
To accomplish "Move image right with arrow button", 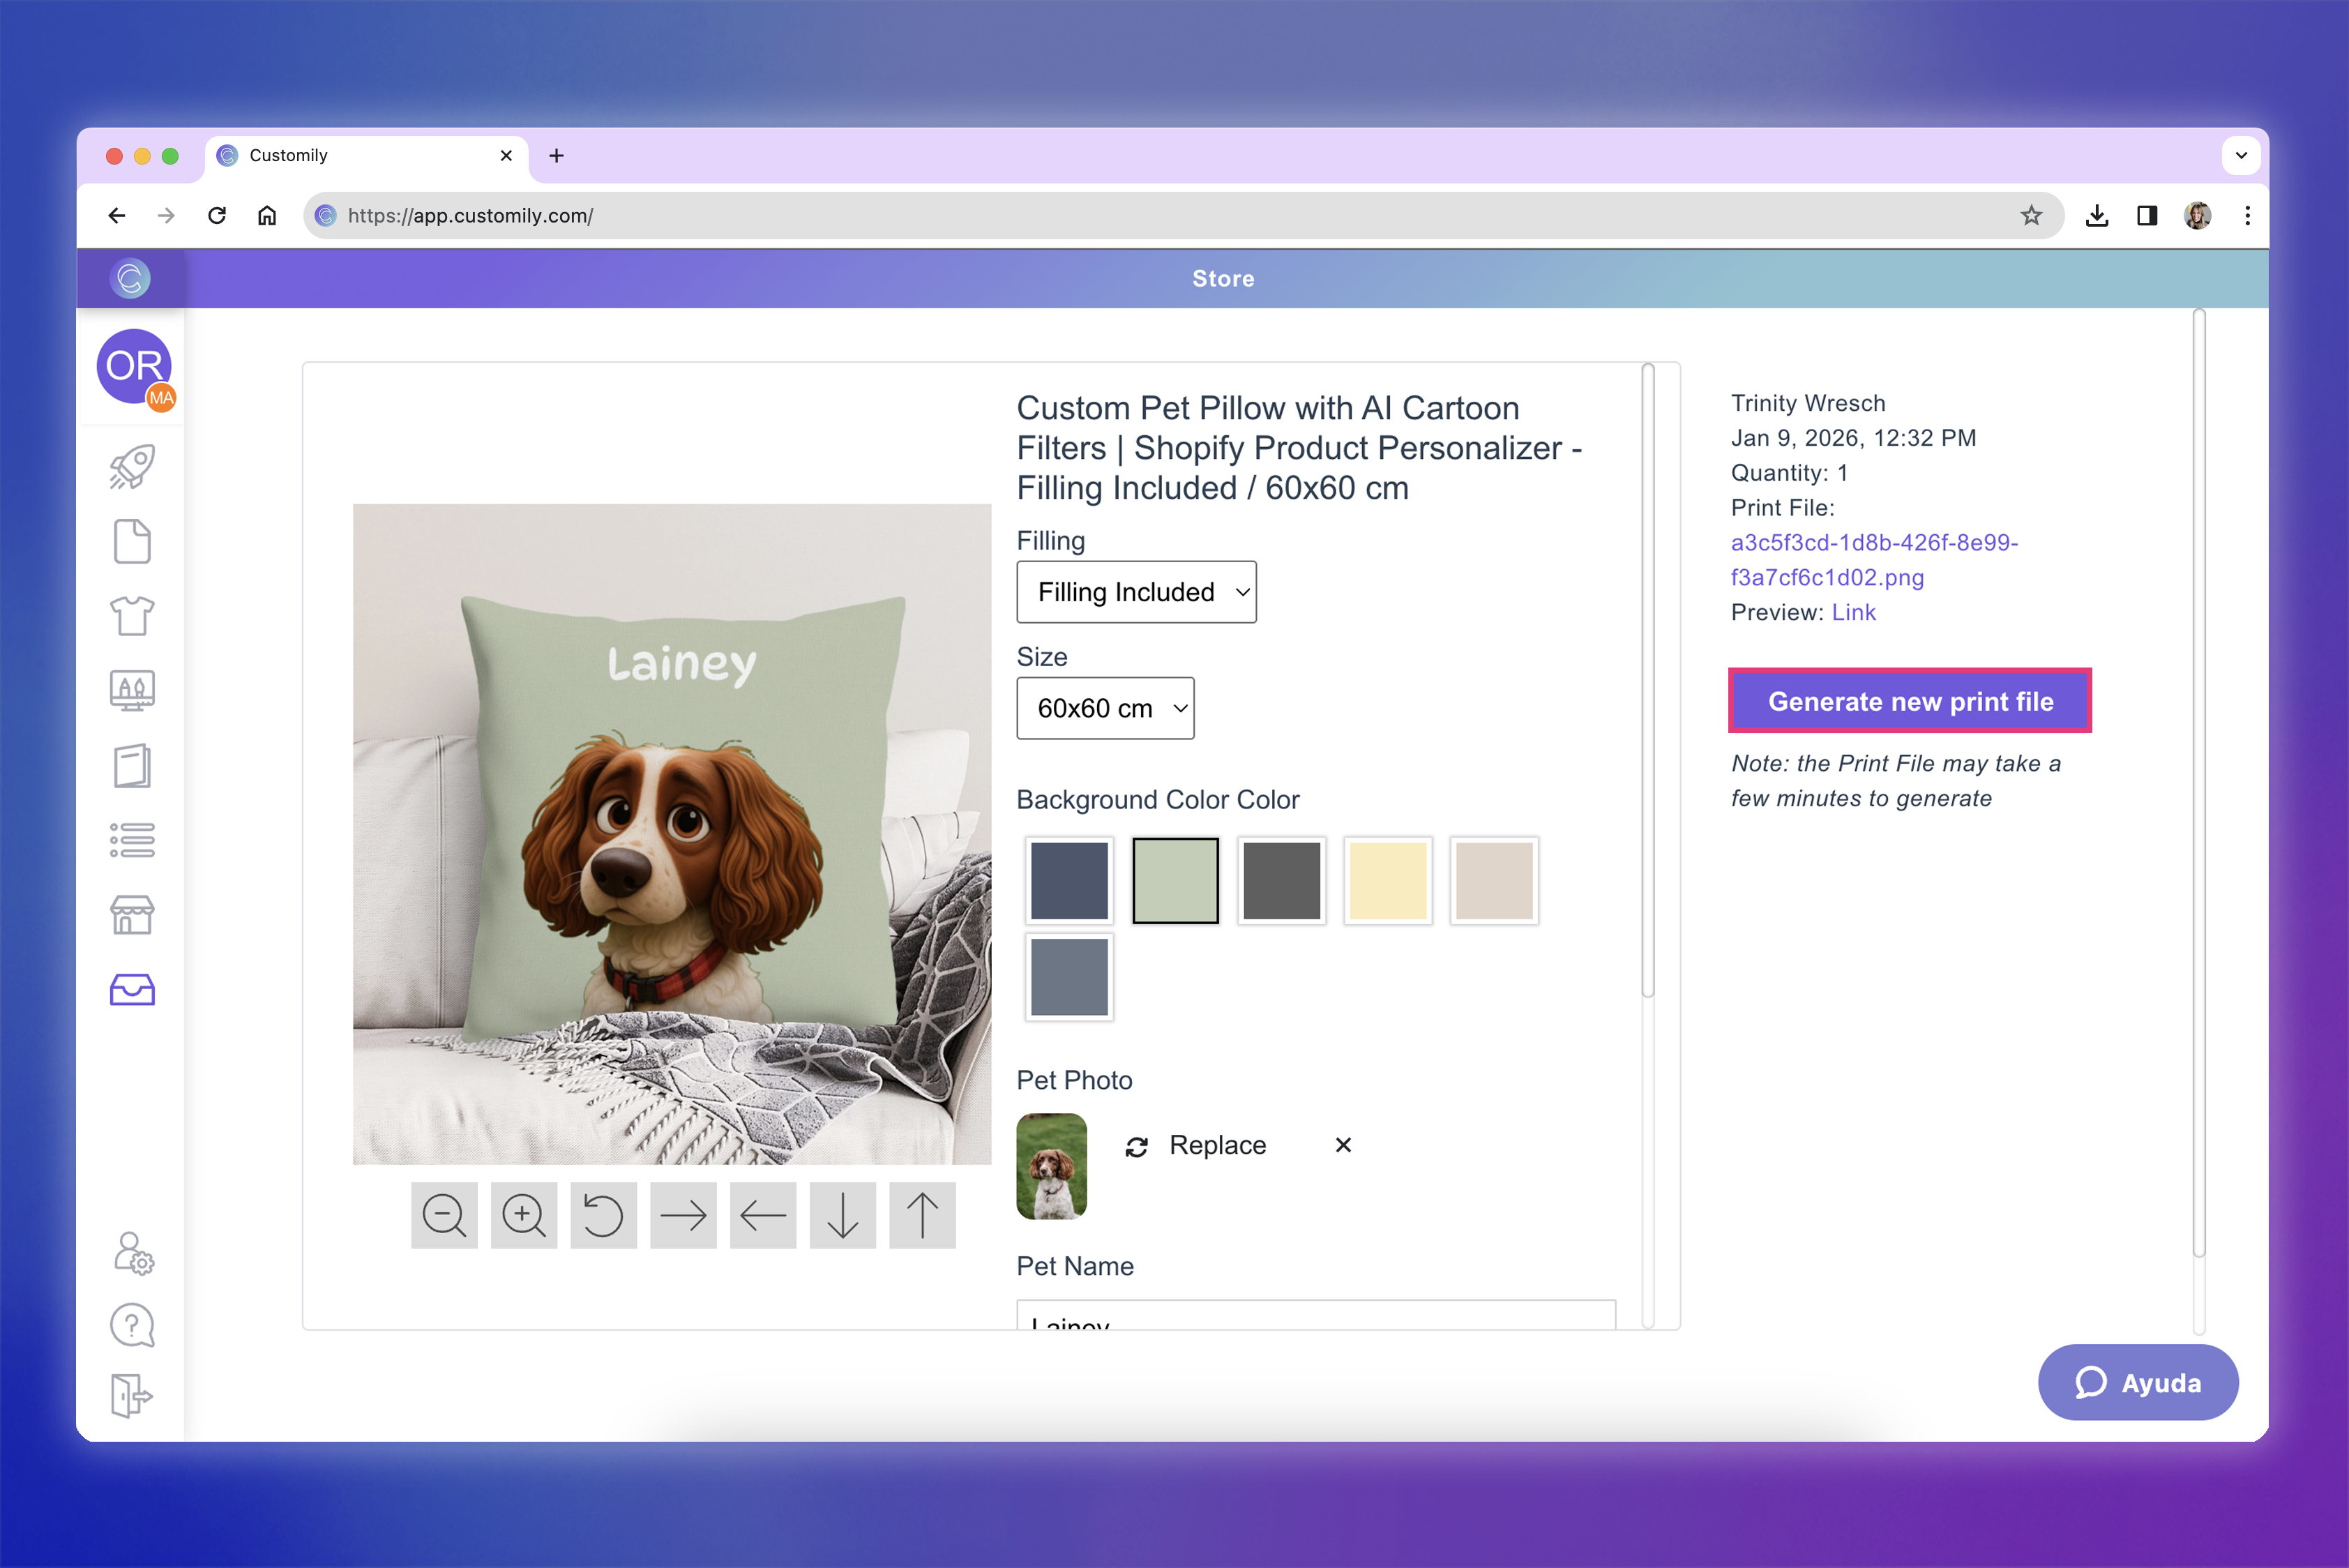I will [683, 1215].
